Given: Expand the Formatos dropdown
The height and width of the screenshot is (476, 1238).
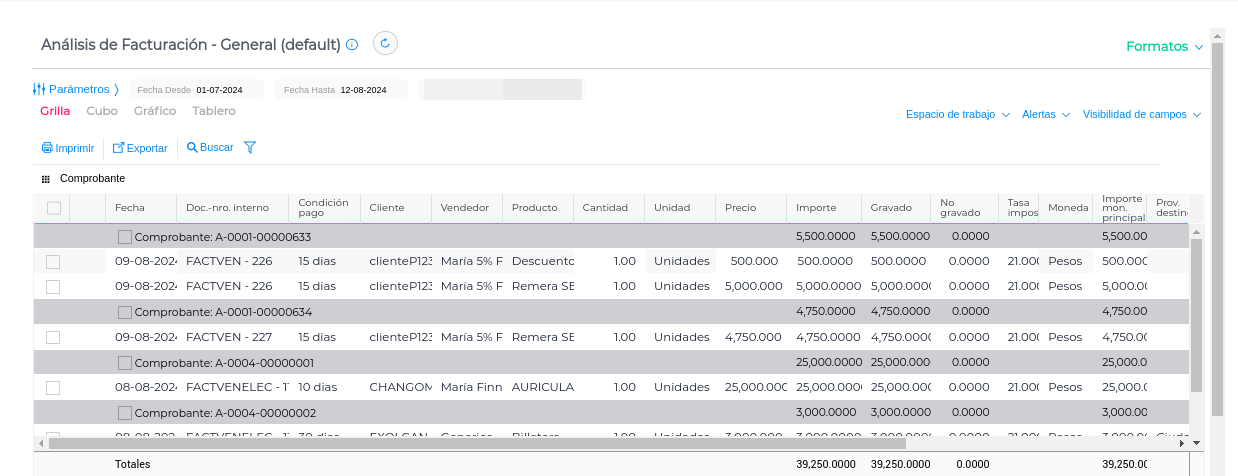Looking at the screenshot, I should click(x=1164, y=47).
